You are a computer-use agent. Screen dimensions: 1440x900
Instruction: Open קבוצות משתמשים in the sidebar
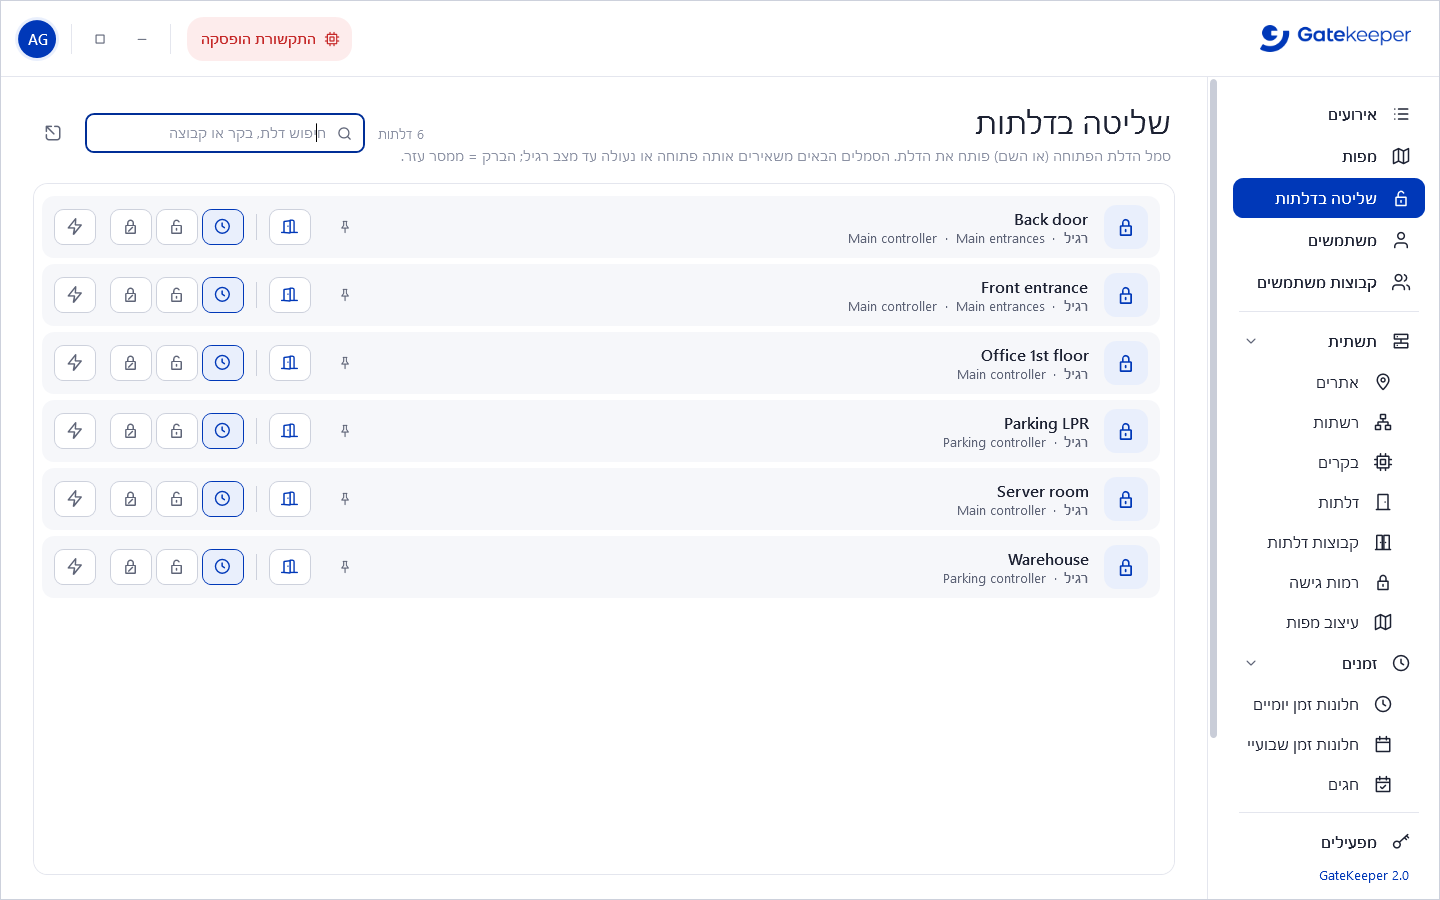(1329, 282)
